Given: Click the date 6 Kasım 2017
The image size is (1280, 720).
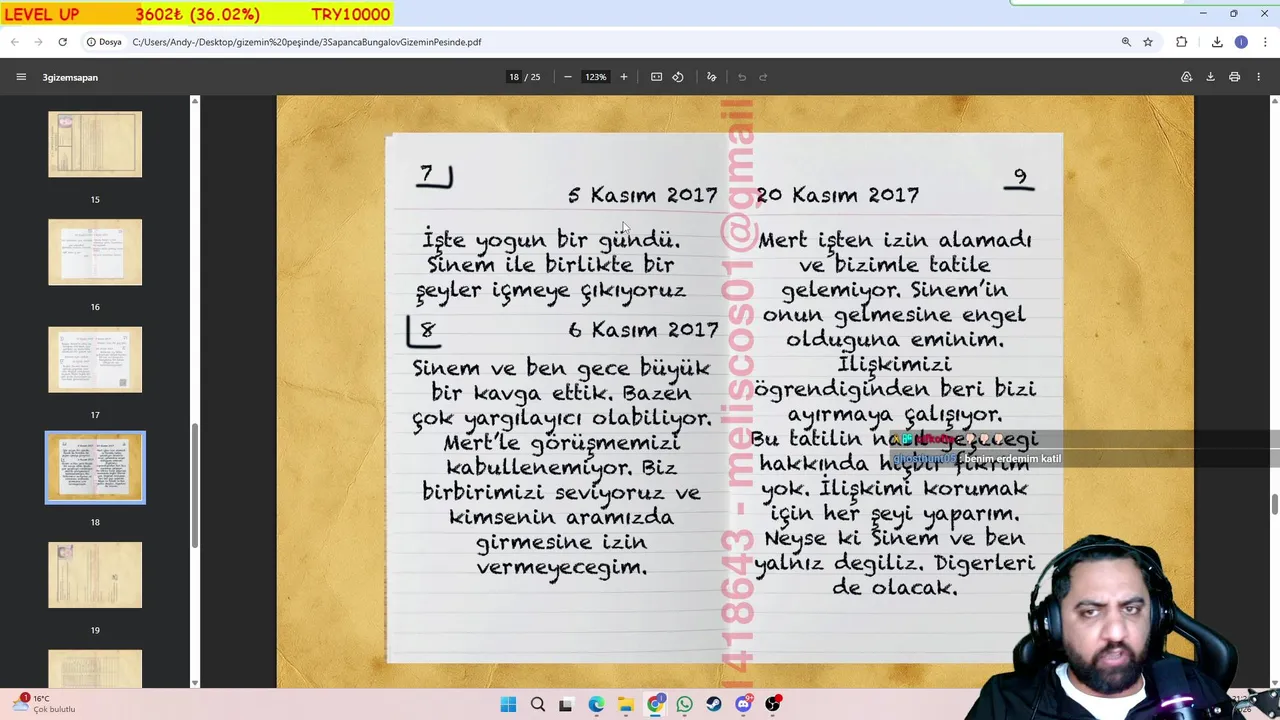Looking at the screenshot, I should pos(643,330).
